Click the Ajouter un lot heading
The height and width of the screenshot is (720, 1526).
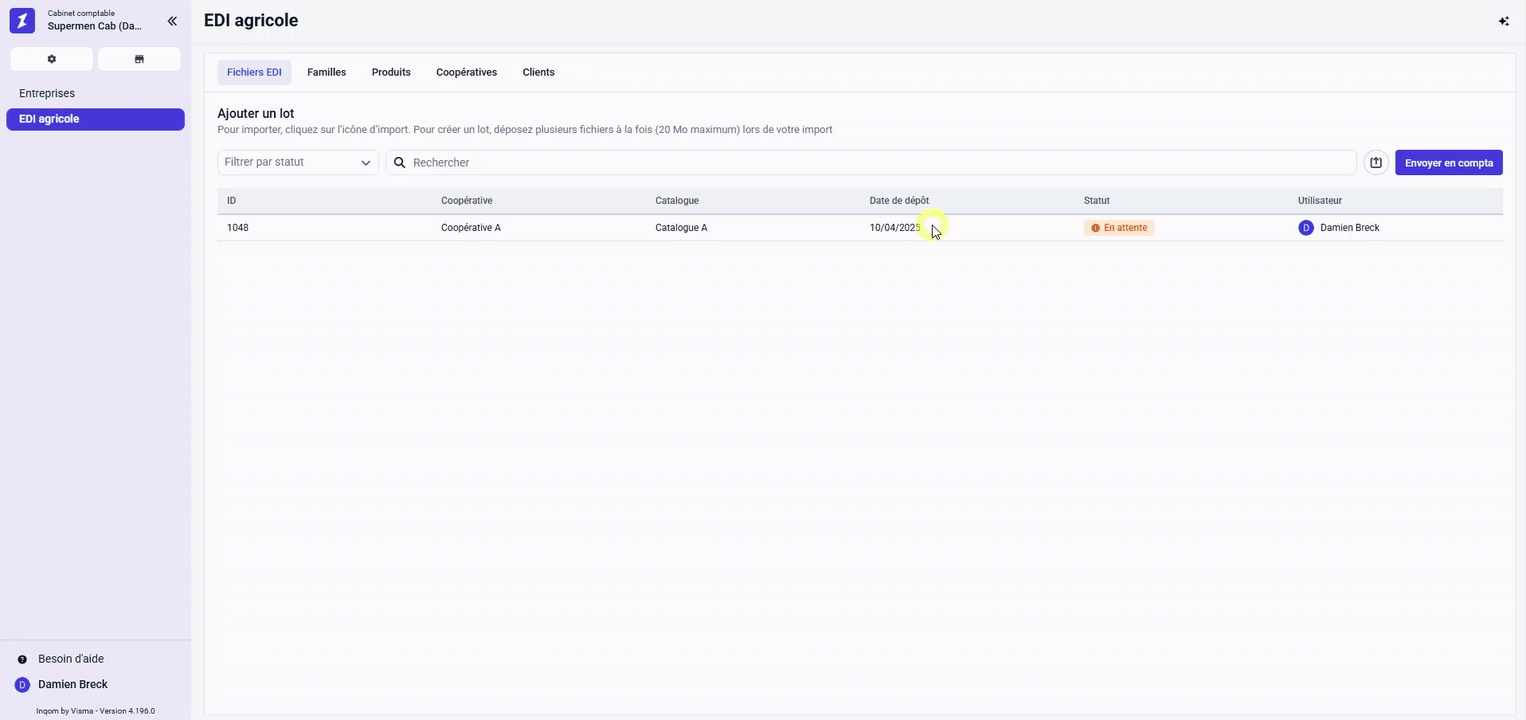tap(255, 114)
